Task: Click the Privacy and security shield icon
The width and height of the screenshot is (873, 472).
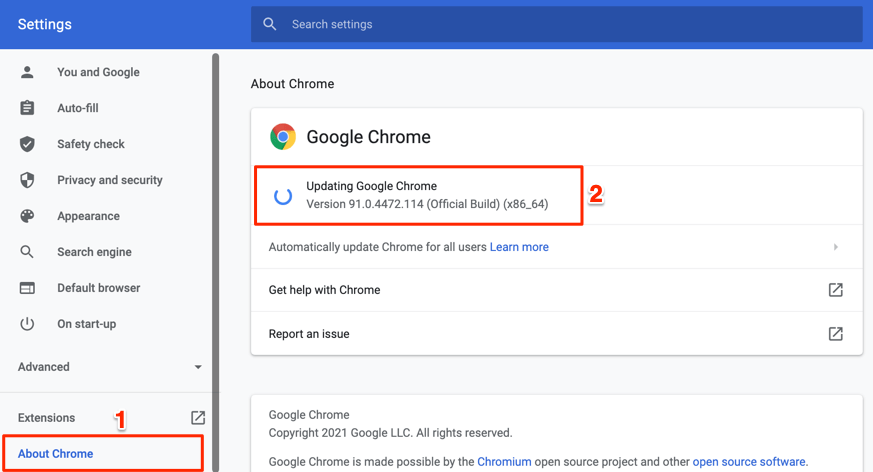Action: [27, 180]
